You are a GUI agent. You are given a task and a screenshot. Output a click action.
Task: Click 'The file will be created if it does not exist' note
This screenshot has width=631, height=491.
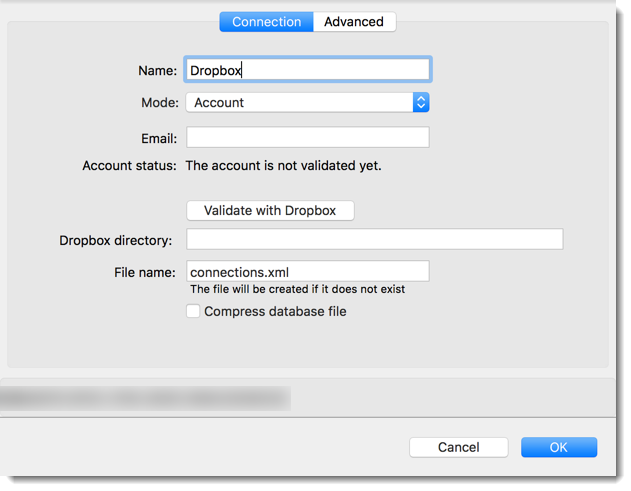(298, 289)
